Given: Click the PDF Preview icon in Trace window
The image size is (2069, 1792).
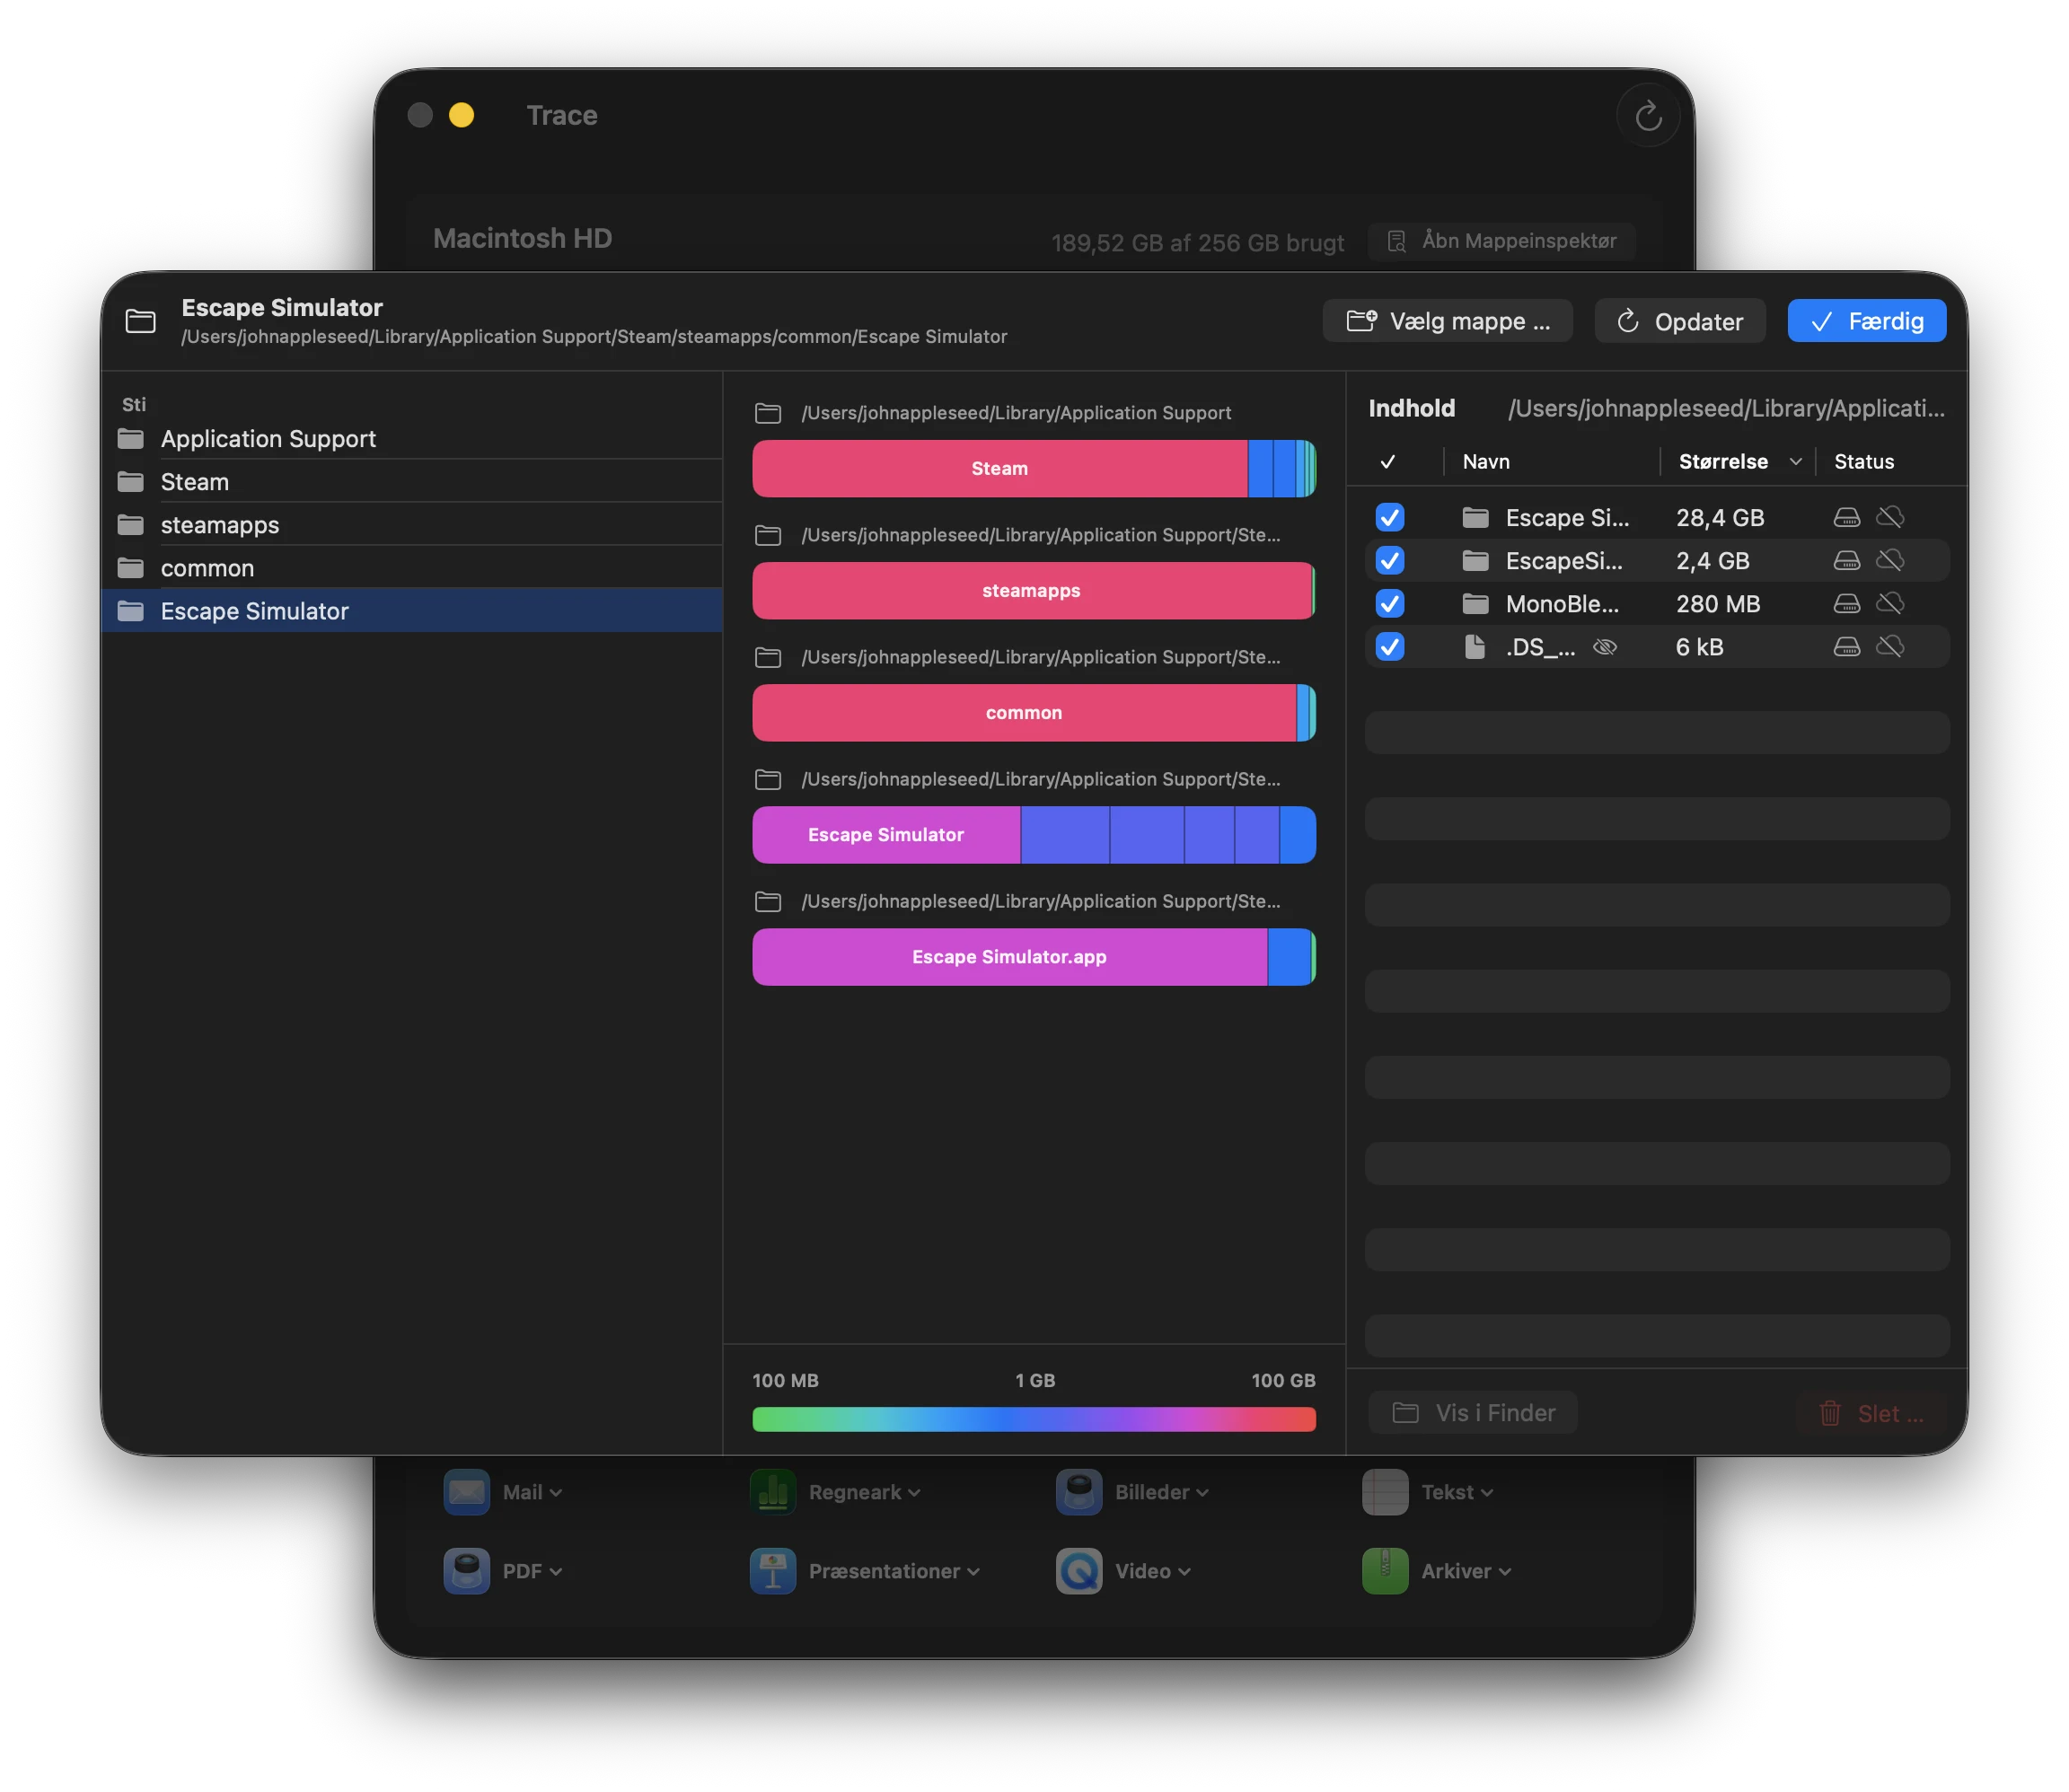Looking at the screenshot, I should [467, 1571].
